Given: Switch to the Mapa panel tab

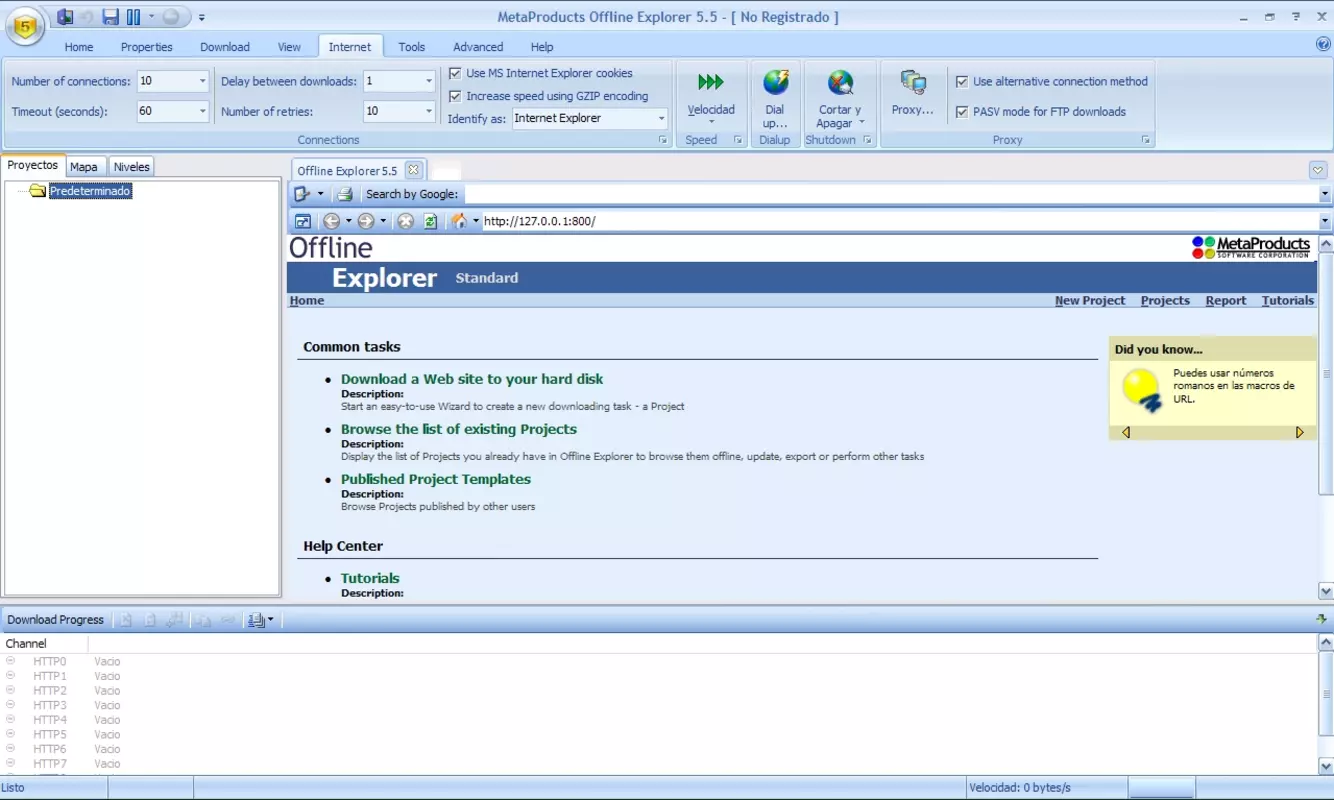Looking at the screenshot, I should click(84, 167).
